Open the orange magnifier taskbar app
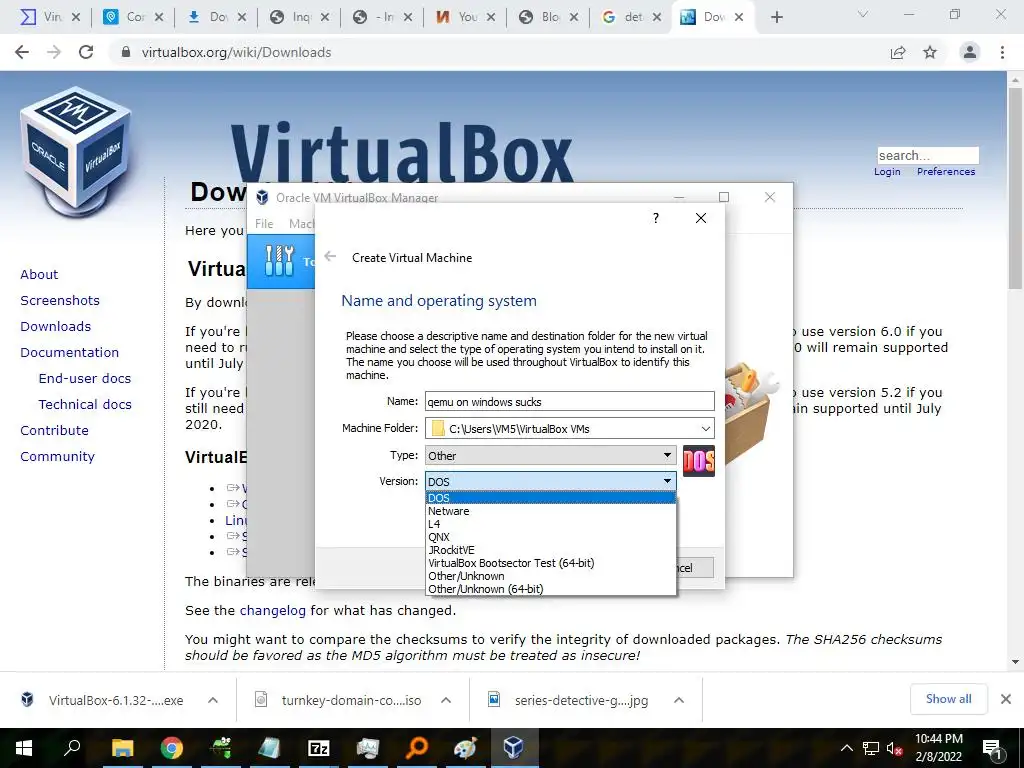The image size is (1024, 768). pos(416,748)
